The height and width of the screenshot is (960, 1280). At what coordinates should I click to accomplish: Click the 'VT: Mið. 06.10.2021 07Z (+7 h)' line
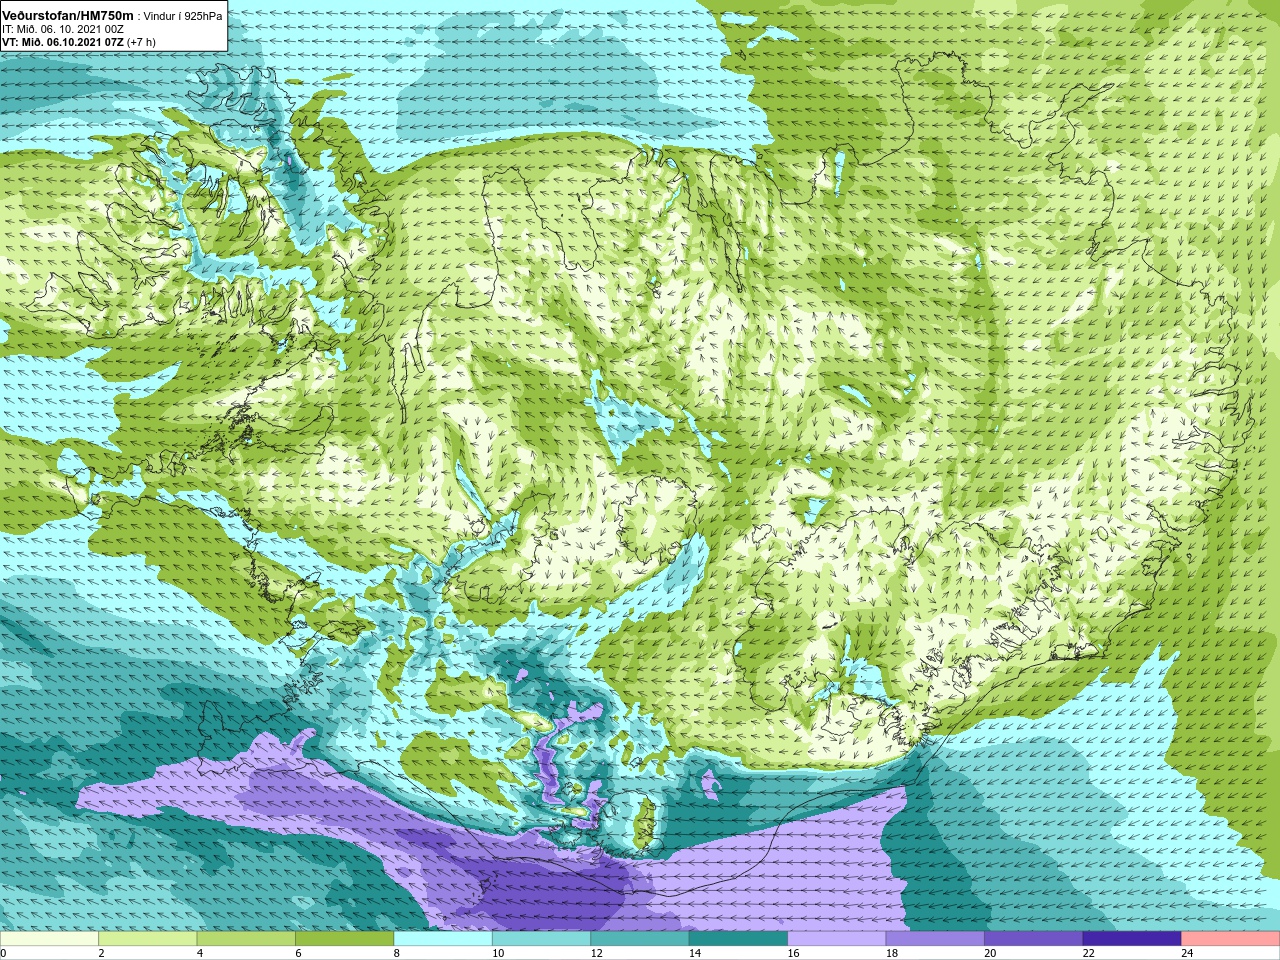[x=79, y=43]
